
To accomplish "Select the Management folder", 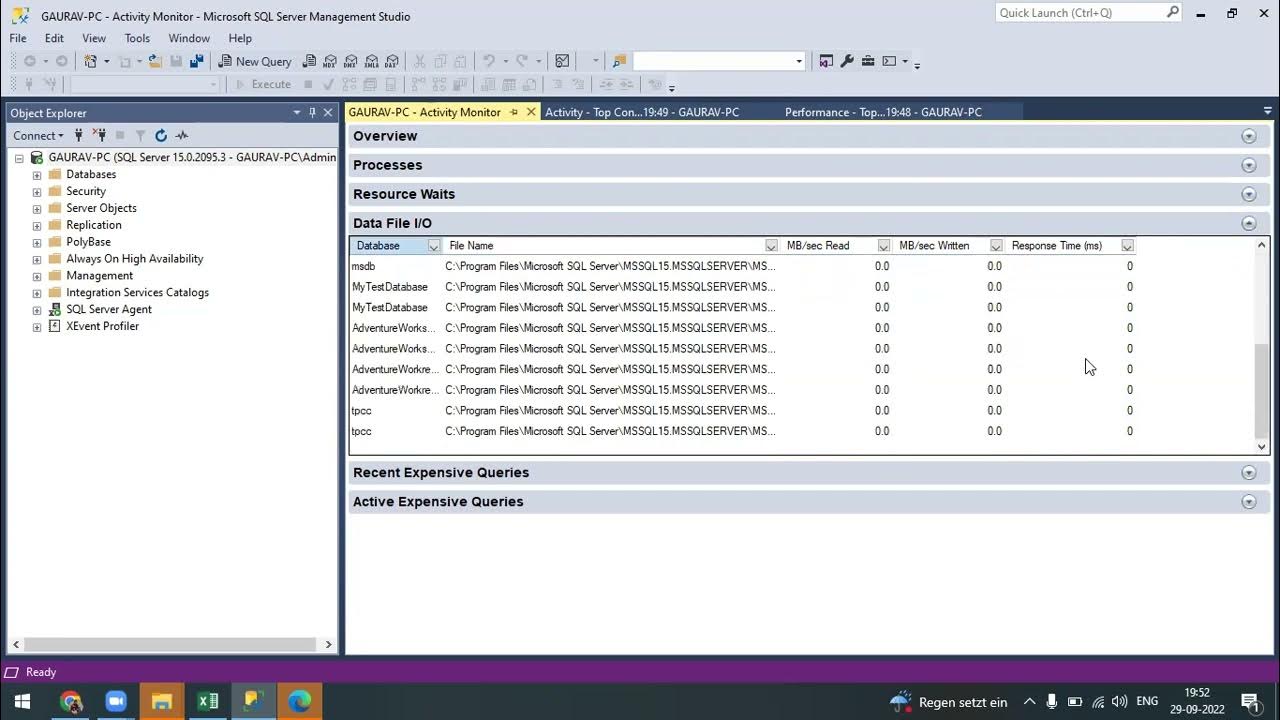I will (99, 276).
